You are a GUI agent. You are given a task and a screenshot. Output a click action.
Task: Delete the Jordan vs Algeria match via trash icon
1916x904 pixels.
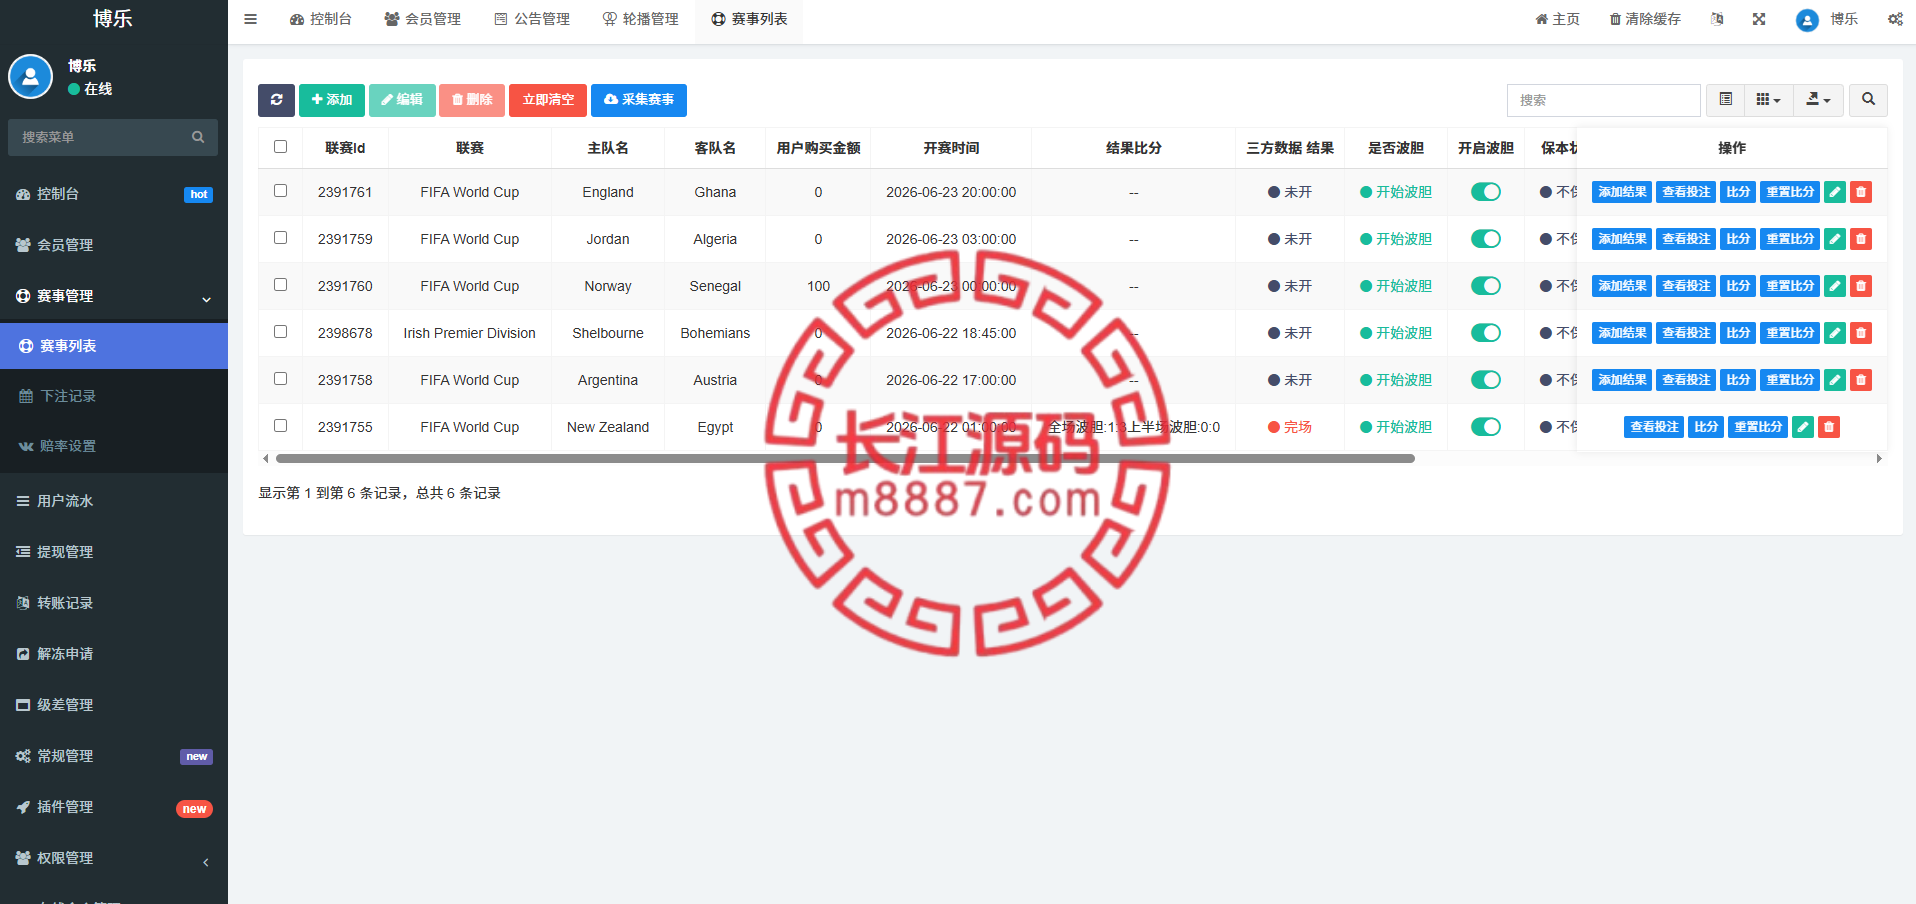pyautogui.click(x=1861, y=239)
